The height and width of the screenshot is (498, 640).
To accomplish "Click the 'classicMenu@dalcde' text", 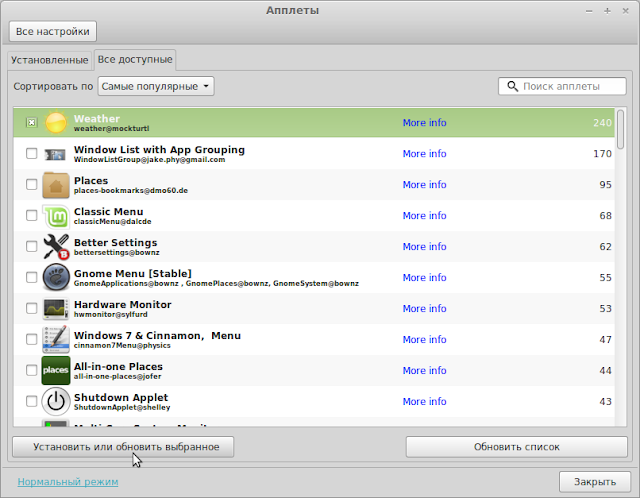I will 113,222.
